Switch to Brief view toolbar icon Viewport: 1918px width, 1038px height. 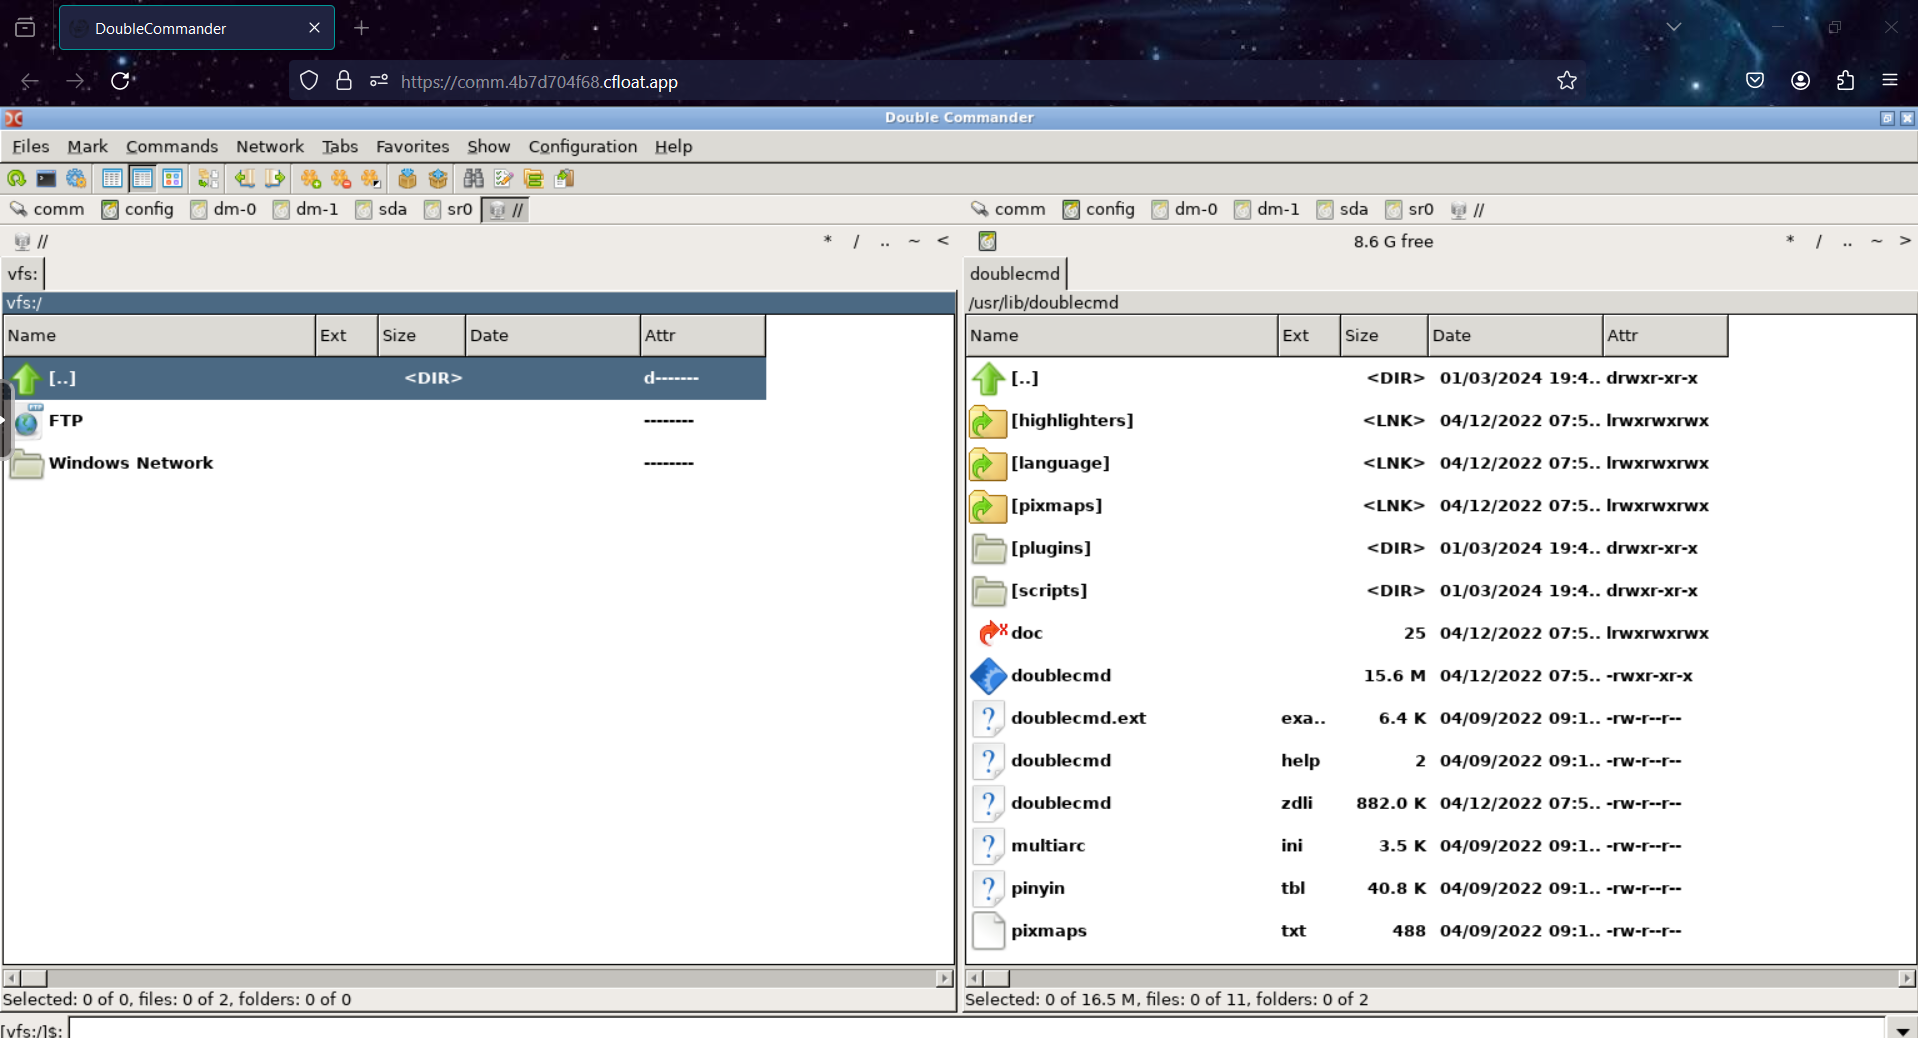[x=112, y=178]
